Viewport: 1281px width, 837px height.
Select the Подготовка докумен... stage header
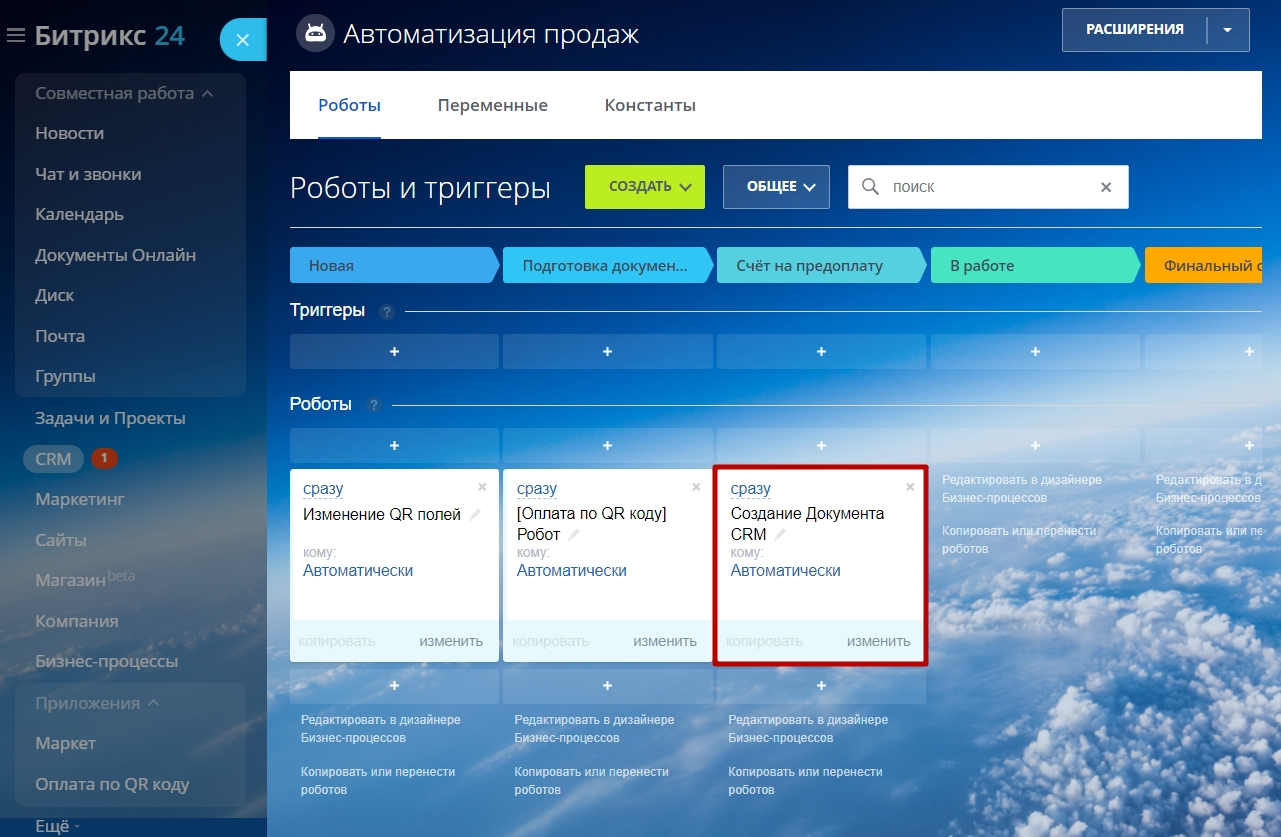(608, 266)
